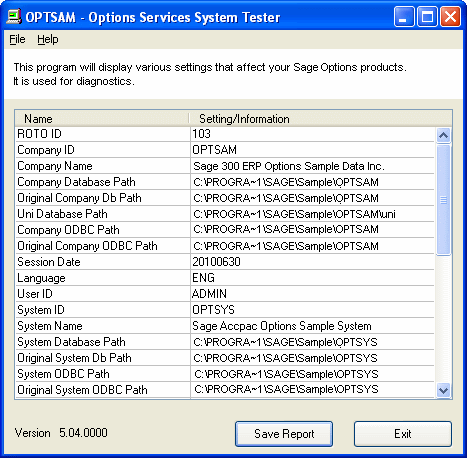Click the Version label text
This screenshot has width=467, height=458.
33,433
